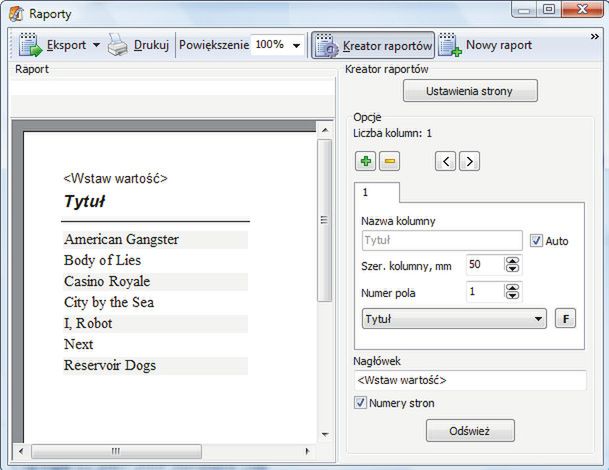This screenshot has height=470, width=609.
Task: Click the Nagłówek text field
Action: [x=470, y=380]
